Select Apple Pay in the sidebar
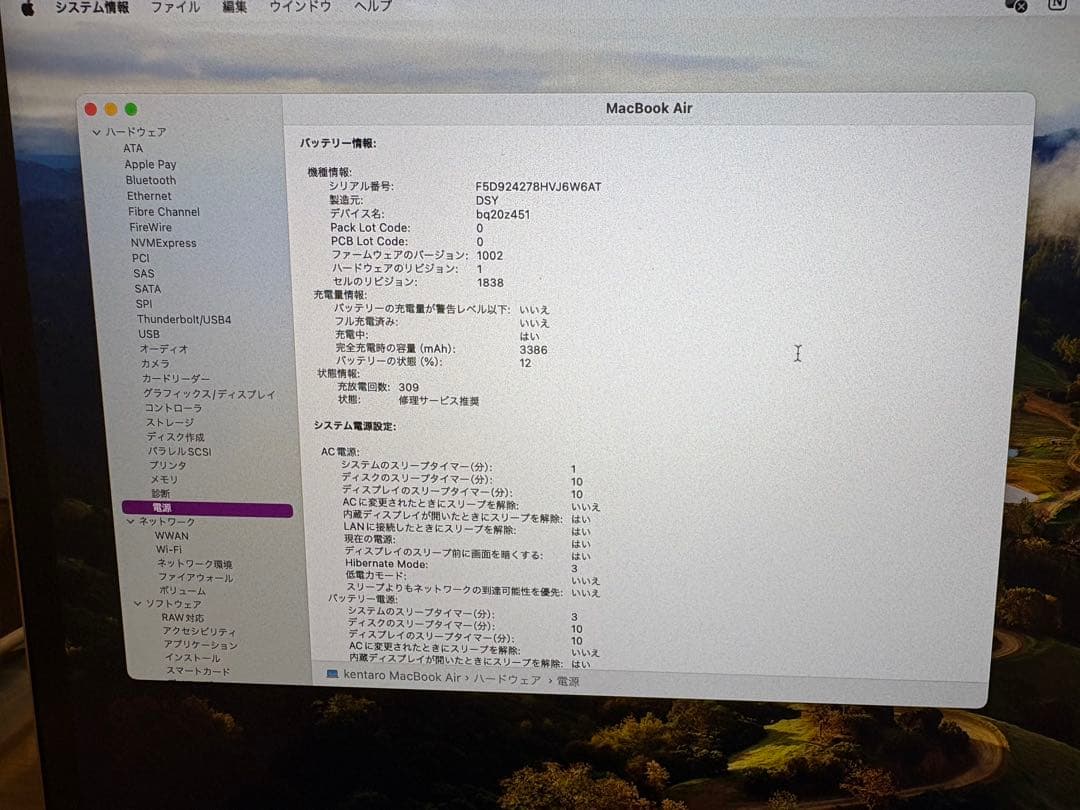 150,165
